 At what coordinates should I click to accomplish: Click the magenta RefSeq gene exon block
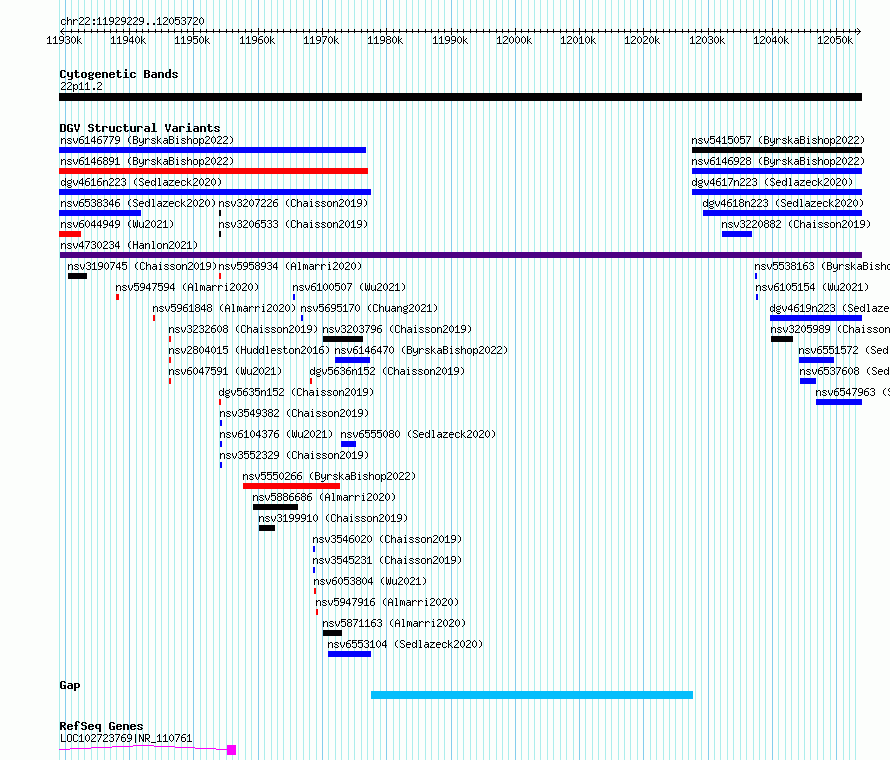pyautogui.click(x=232, y=750)
